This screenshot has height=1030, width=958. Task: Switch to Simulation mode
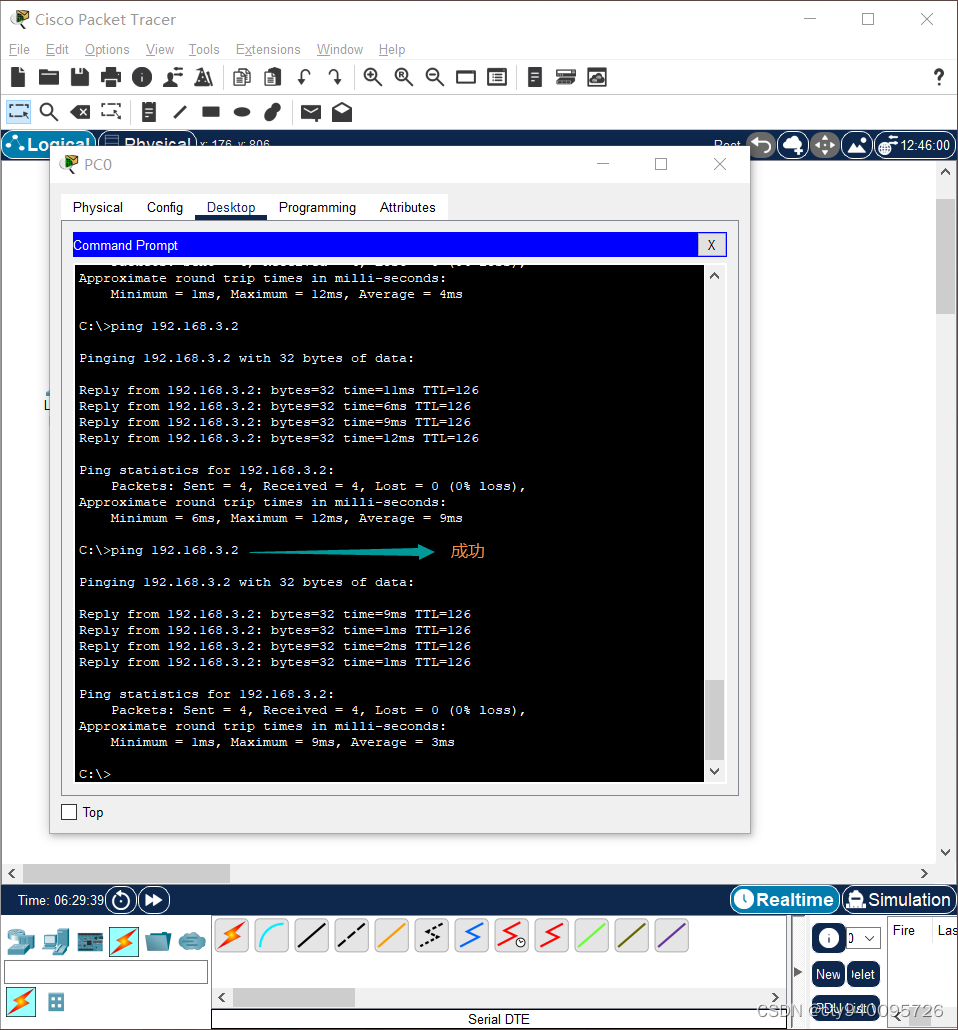point(899,899)
